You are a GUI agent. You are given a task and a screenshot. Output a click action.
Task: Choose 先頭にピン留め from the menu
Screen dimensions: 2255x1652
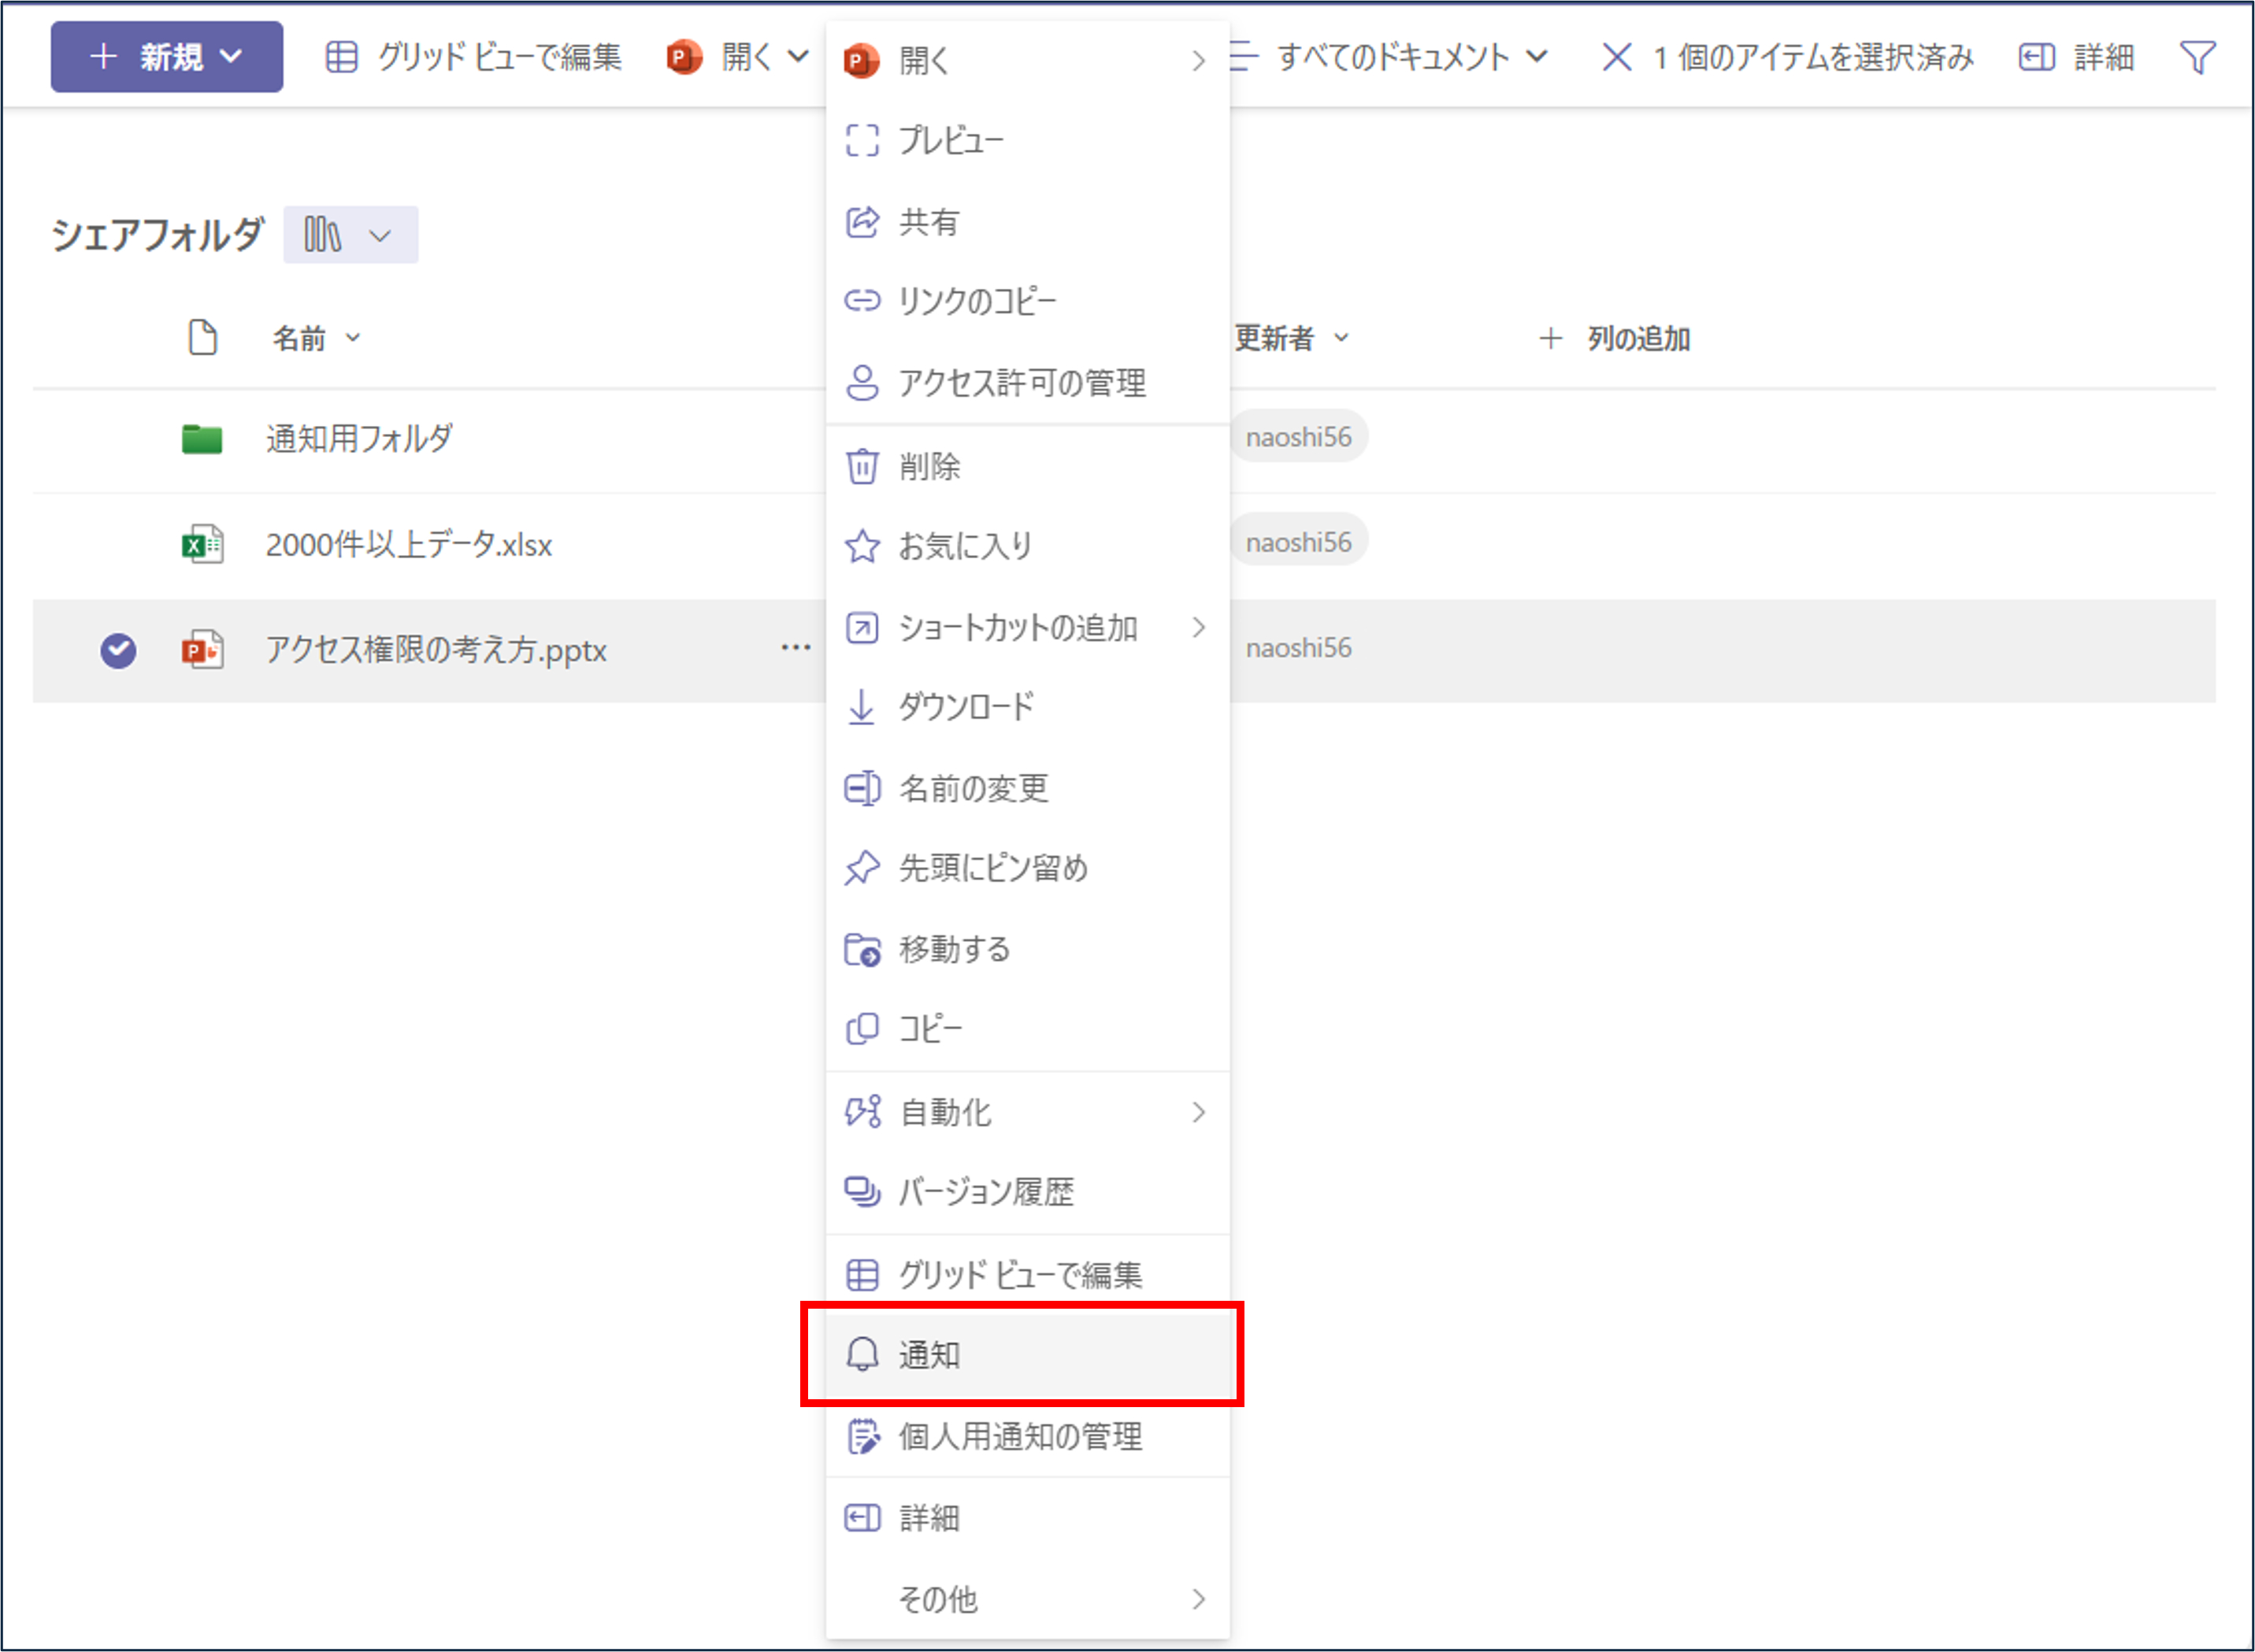pos(1027,868)
